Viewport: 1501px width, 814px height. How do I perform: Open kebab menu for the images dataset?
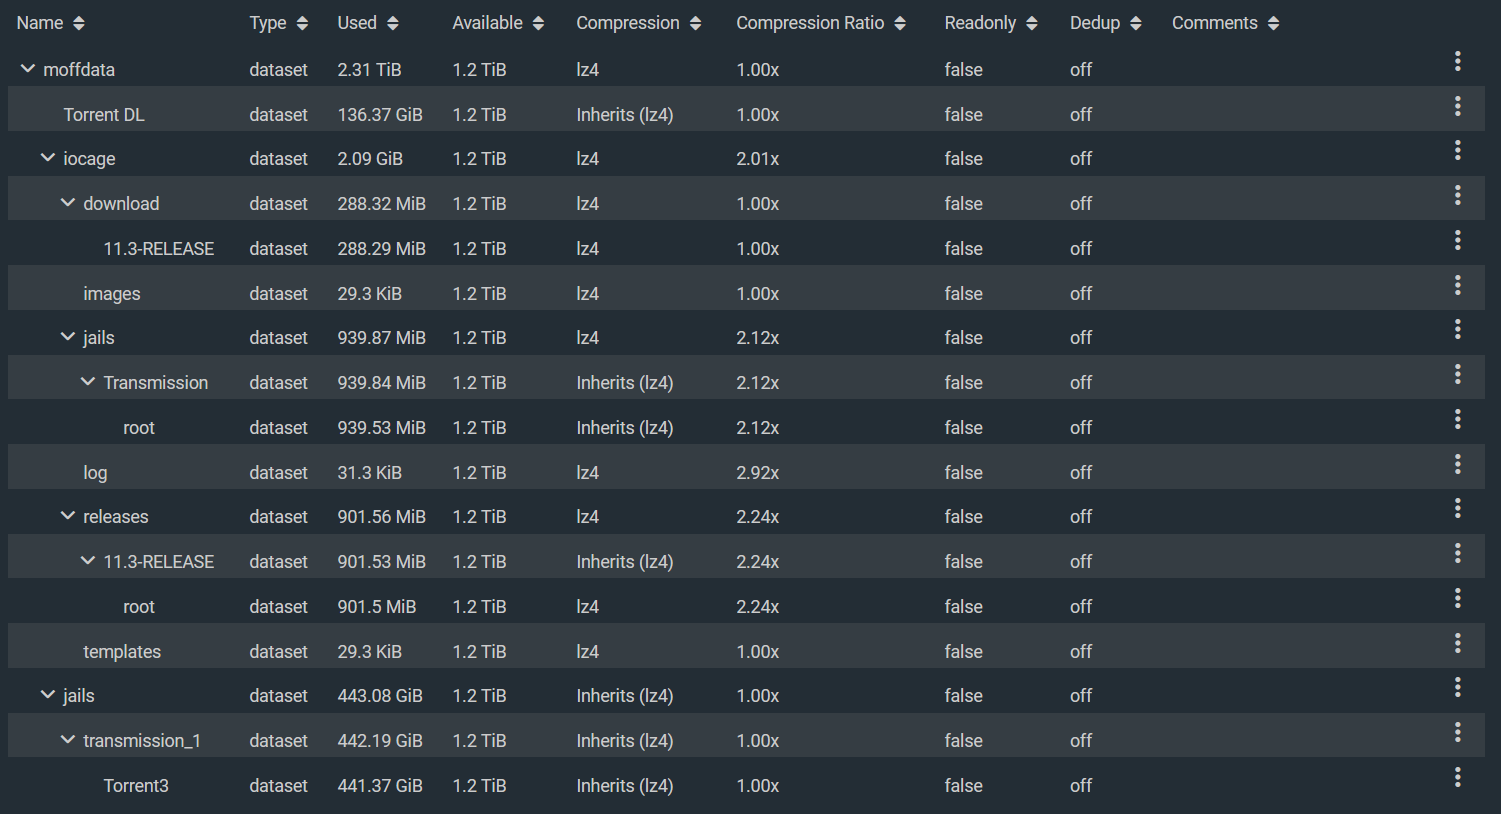[x=1457, y=285]
